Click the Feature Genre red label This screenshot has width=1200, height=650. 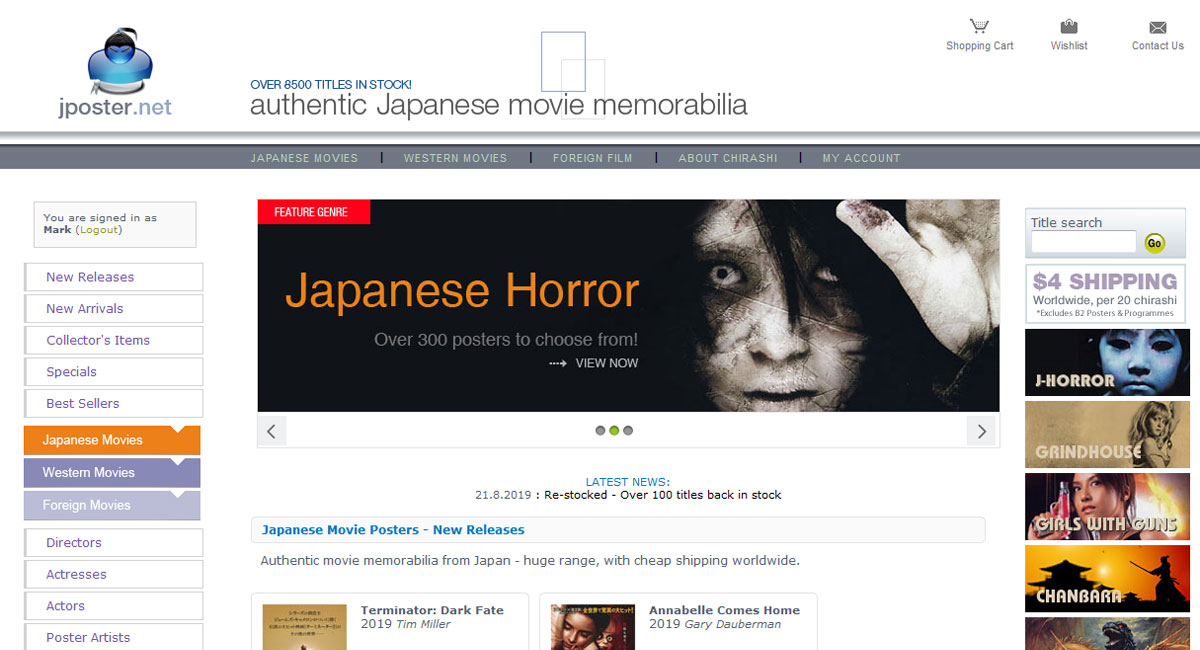point(314,212)
